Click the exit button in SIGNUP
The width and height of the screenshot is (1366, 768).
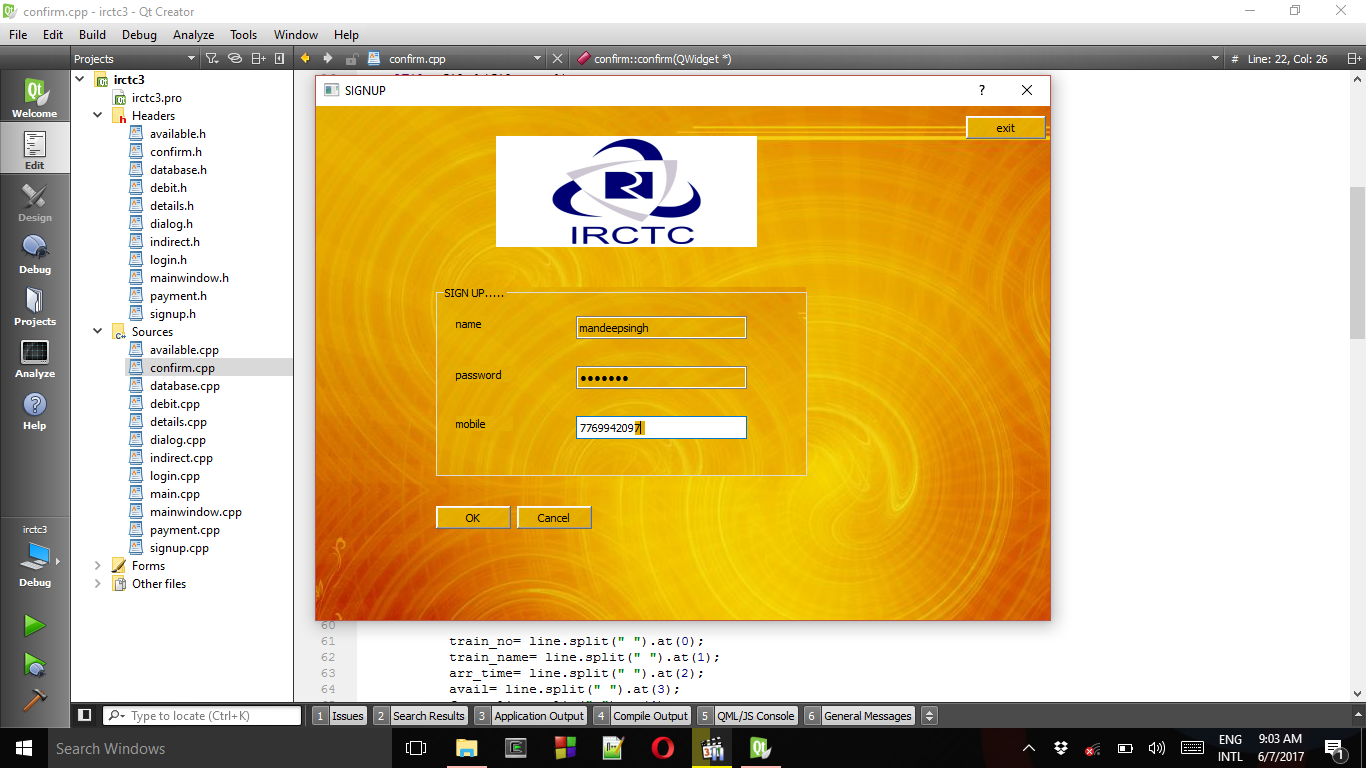[1005, 128]
